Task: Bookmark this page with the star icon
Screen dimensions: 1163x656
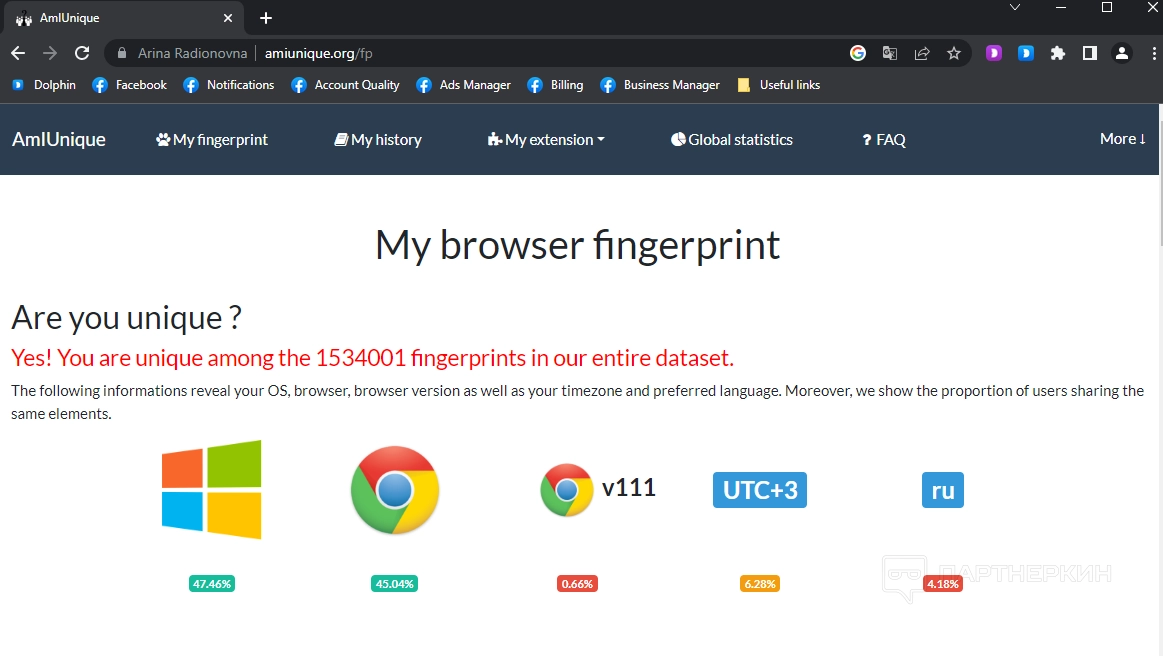Action: coord(954,53)
